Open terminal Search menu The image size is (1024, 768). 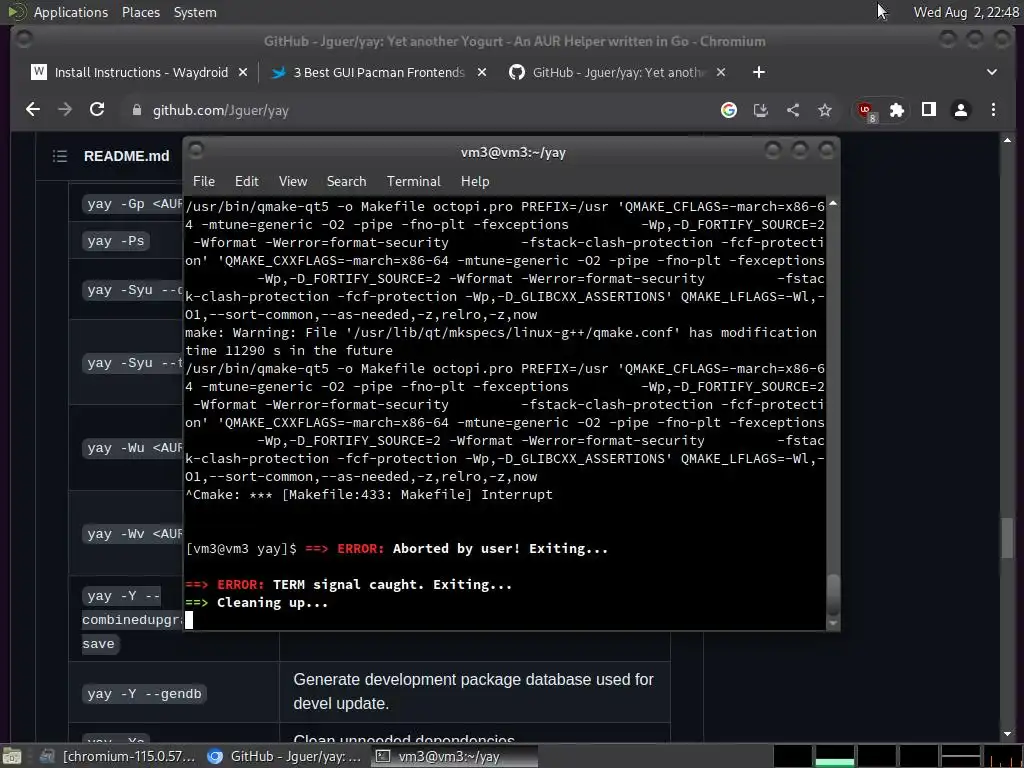(346, 182)
